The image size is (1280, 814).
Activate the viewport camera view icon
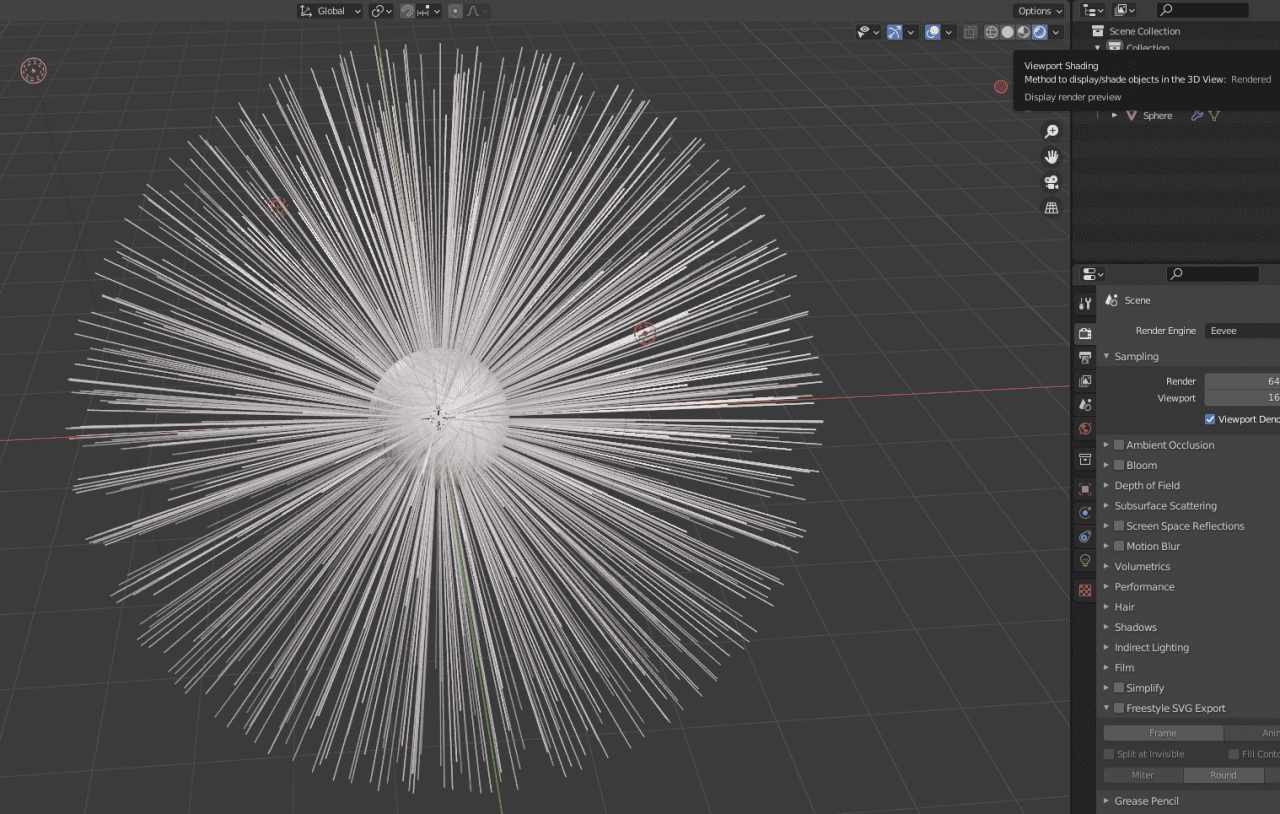(1051, 181)
